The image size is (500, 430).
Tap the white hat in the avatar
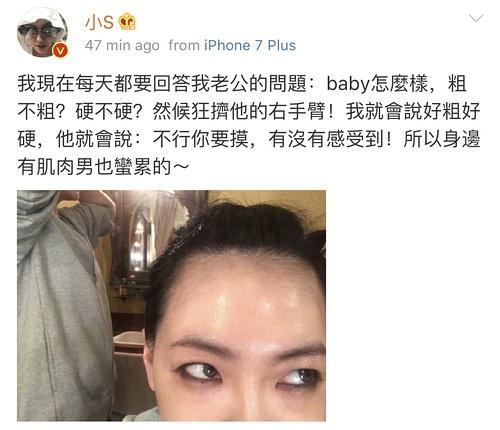click(42, 18)
